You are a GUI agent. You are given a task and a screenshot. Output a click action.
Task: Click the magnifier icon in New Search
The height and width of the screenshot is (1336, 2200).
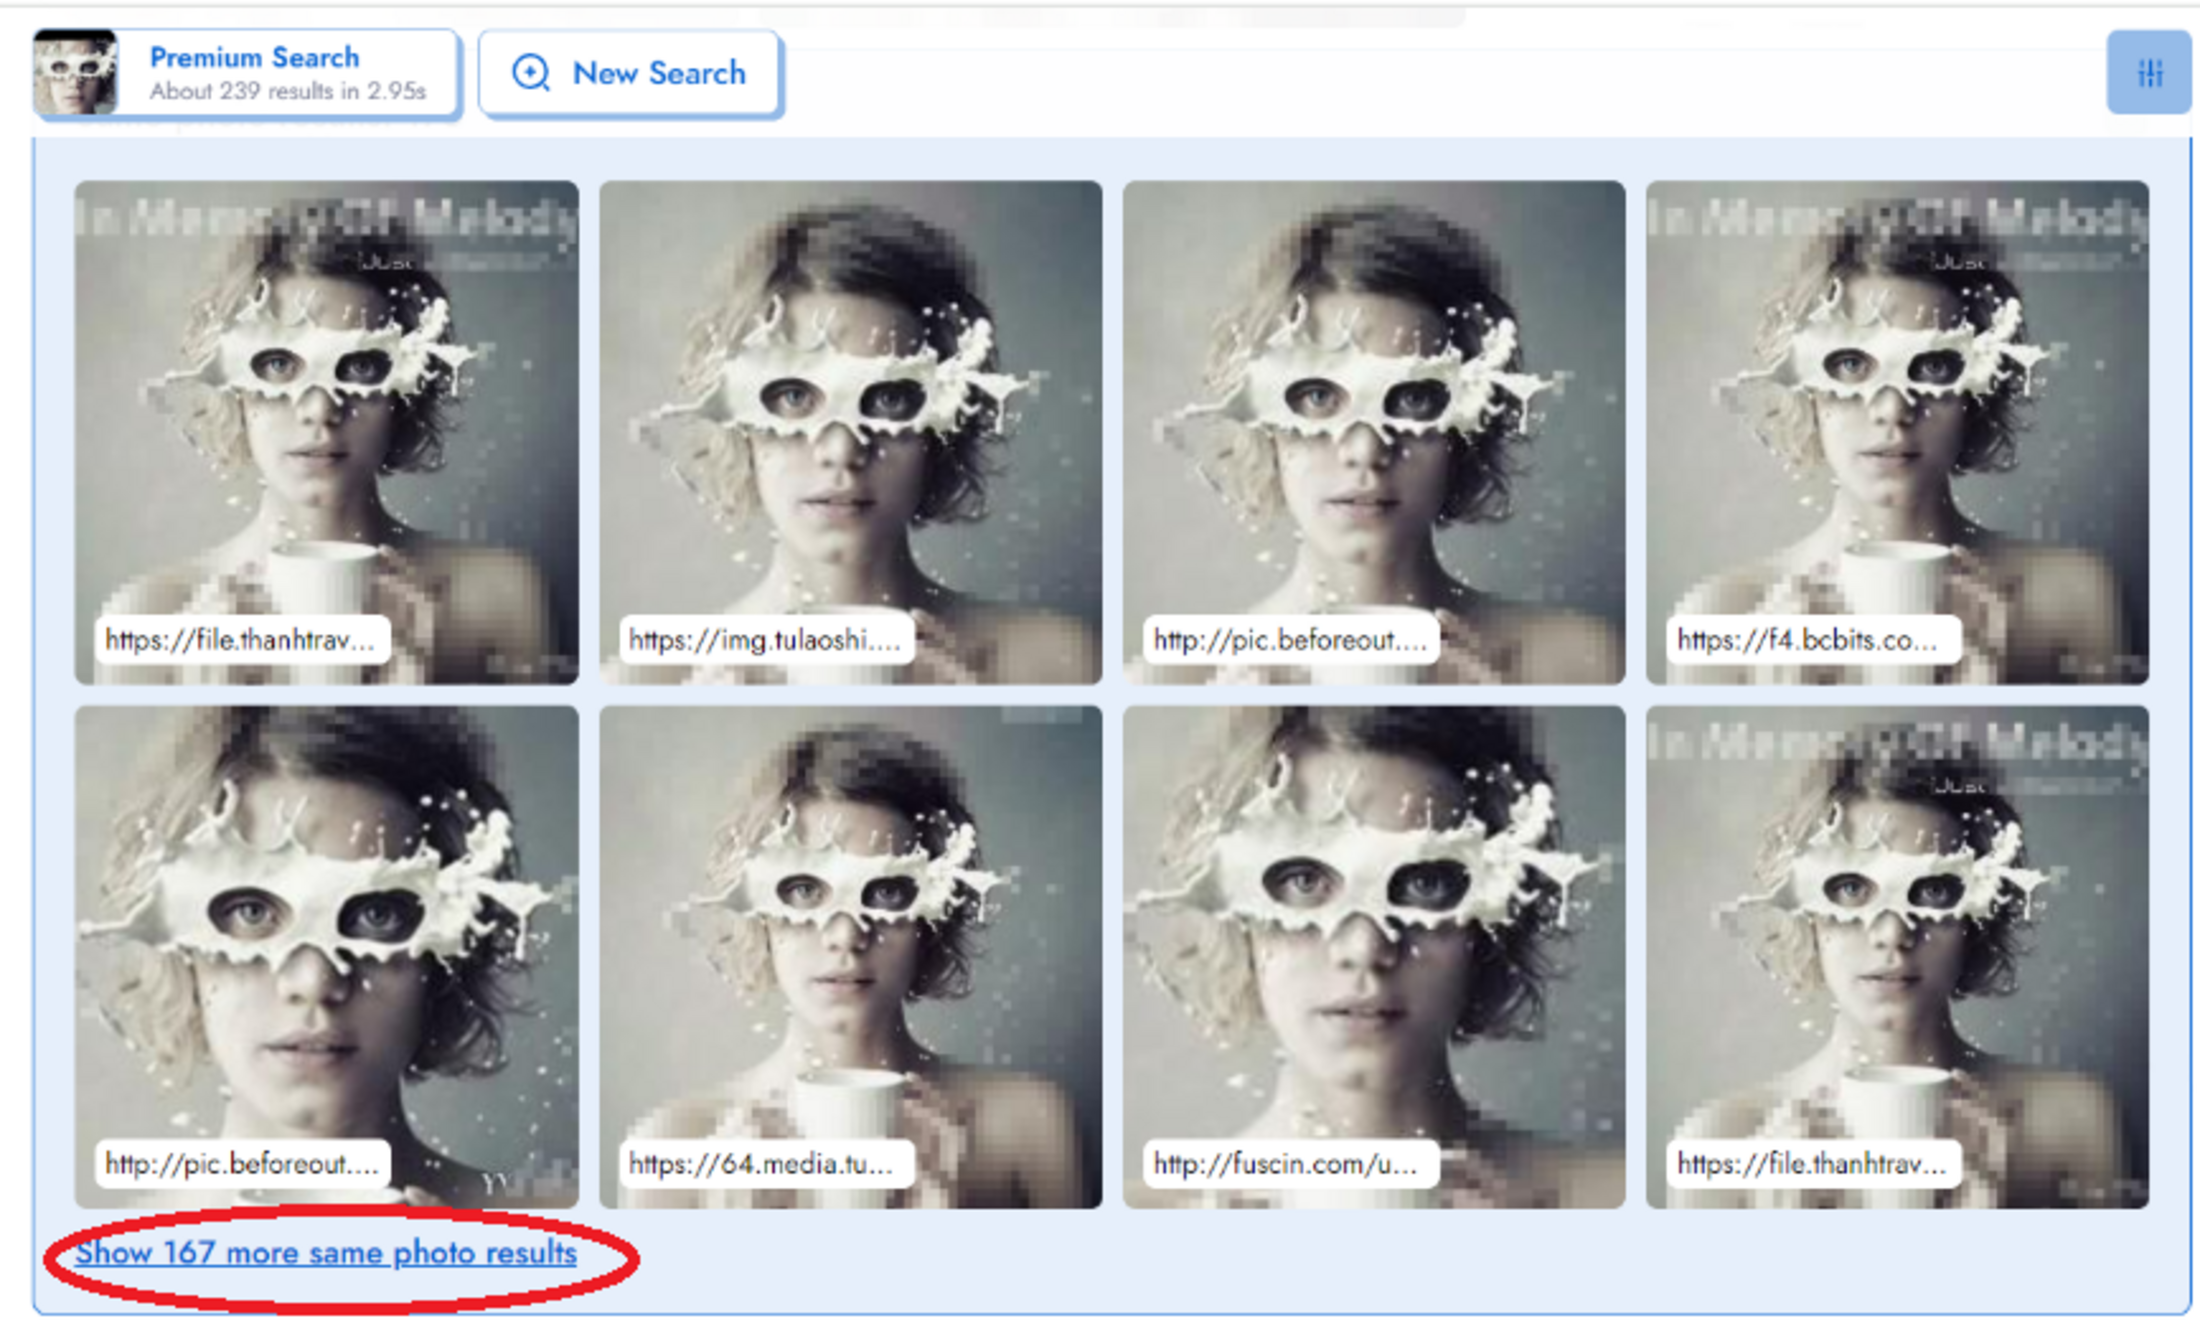pos(530,73)
